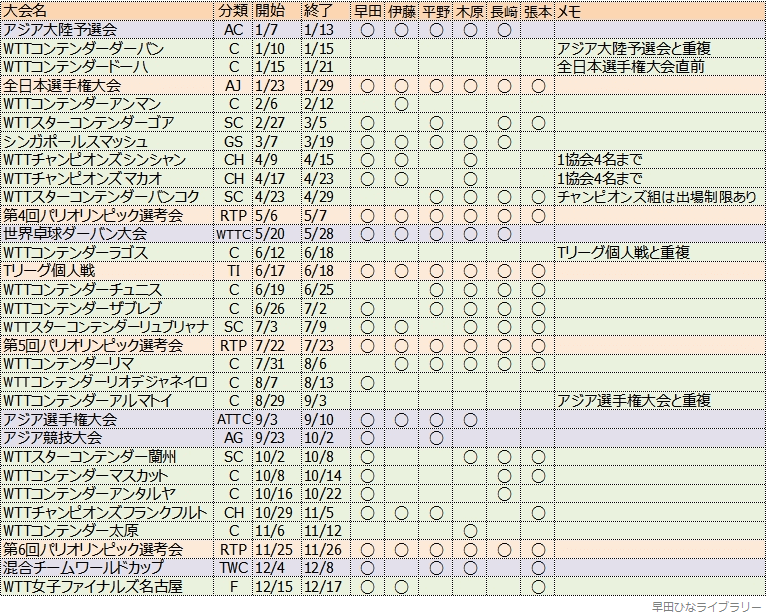Viewport: 766px width, 614px height.
Task: Click the WTTコンテンダーアンタルヤ cell
Action: [x=107, y=494]
